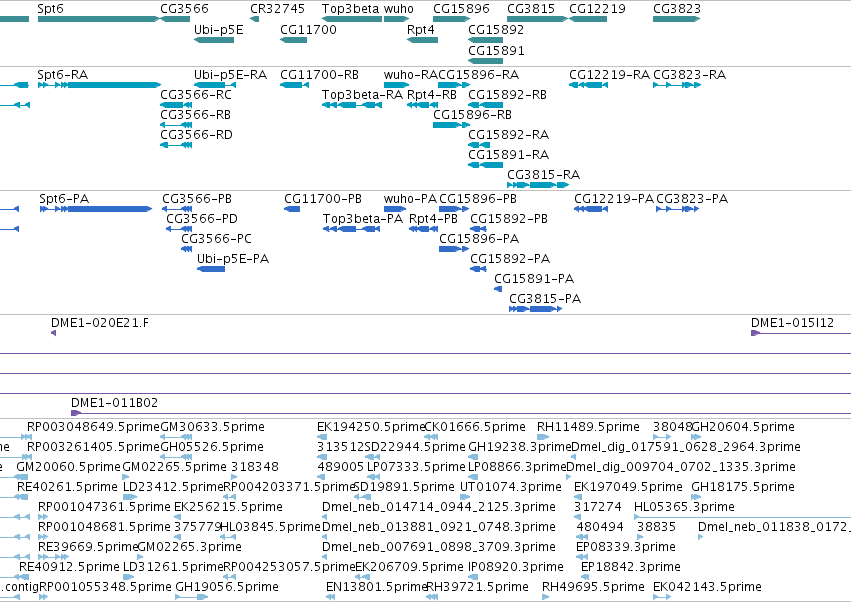Screen dimensions: 851x602
Task: Select the Spt6-RA transcript
Action: (x=99, y=85)
